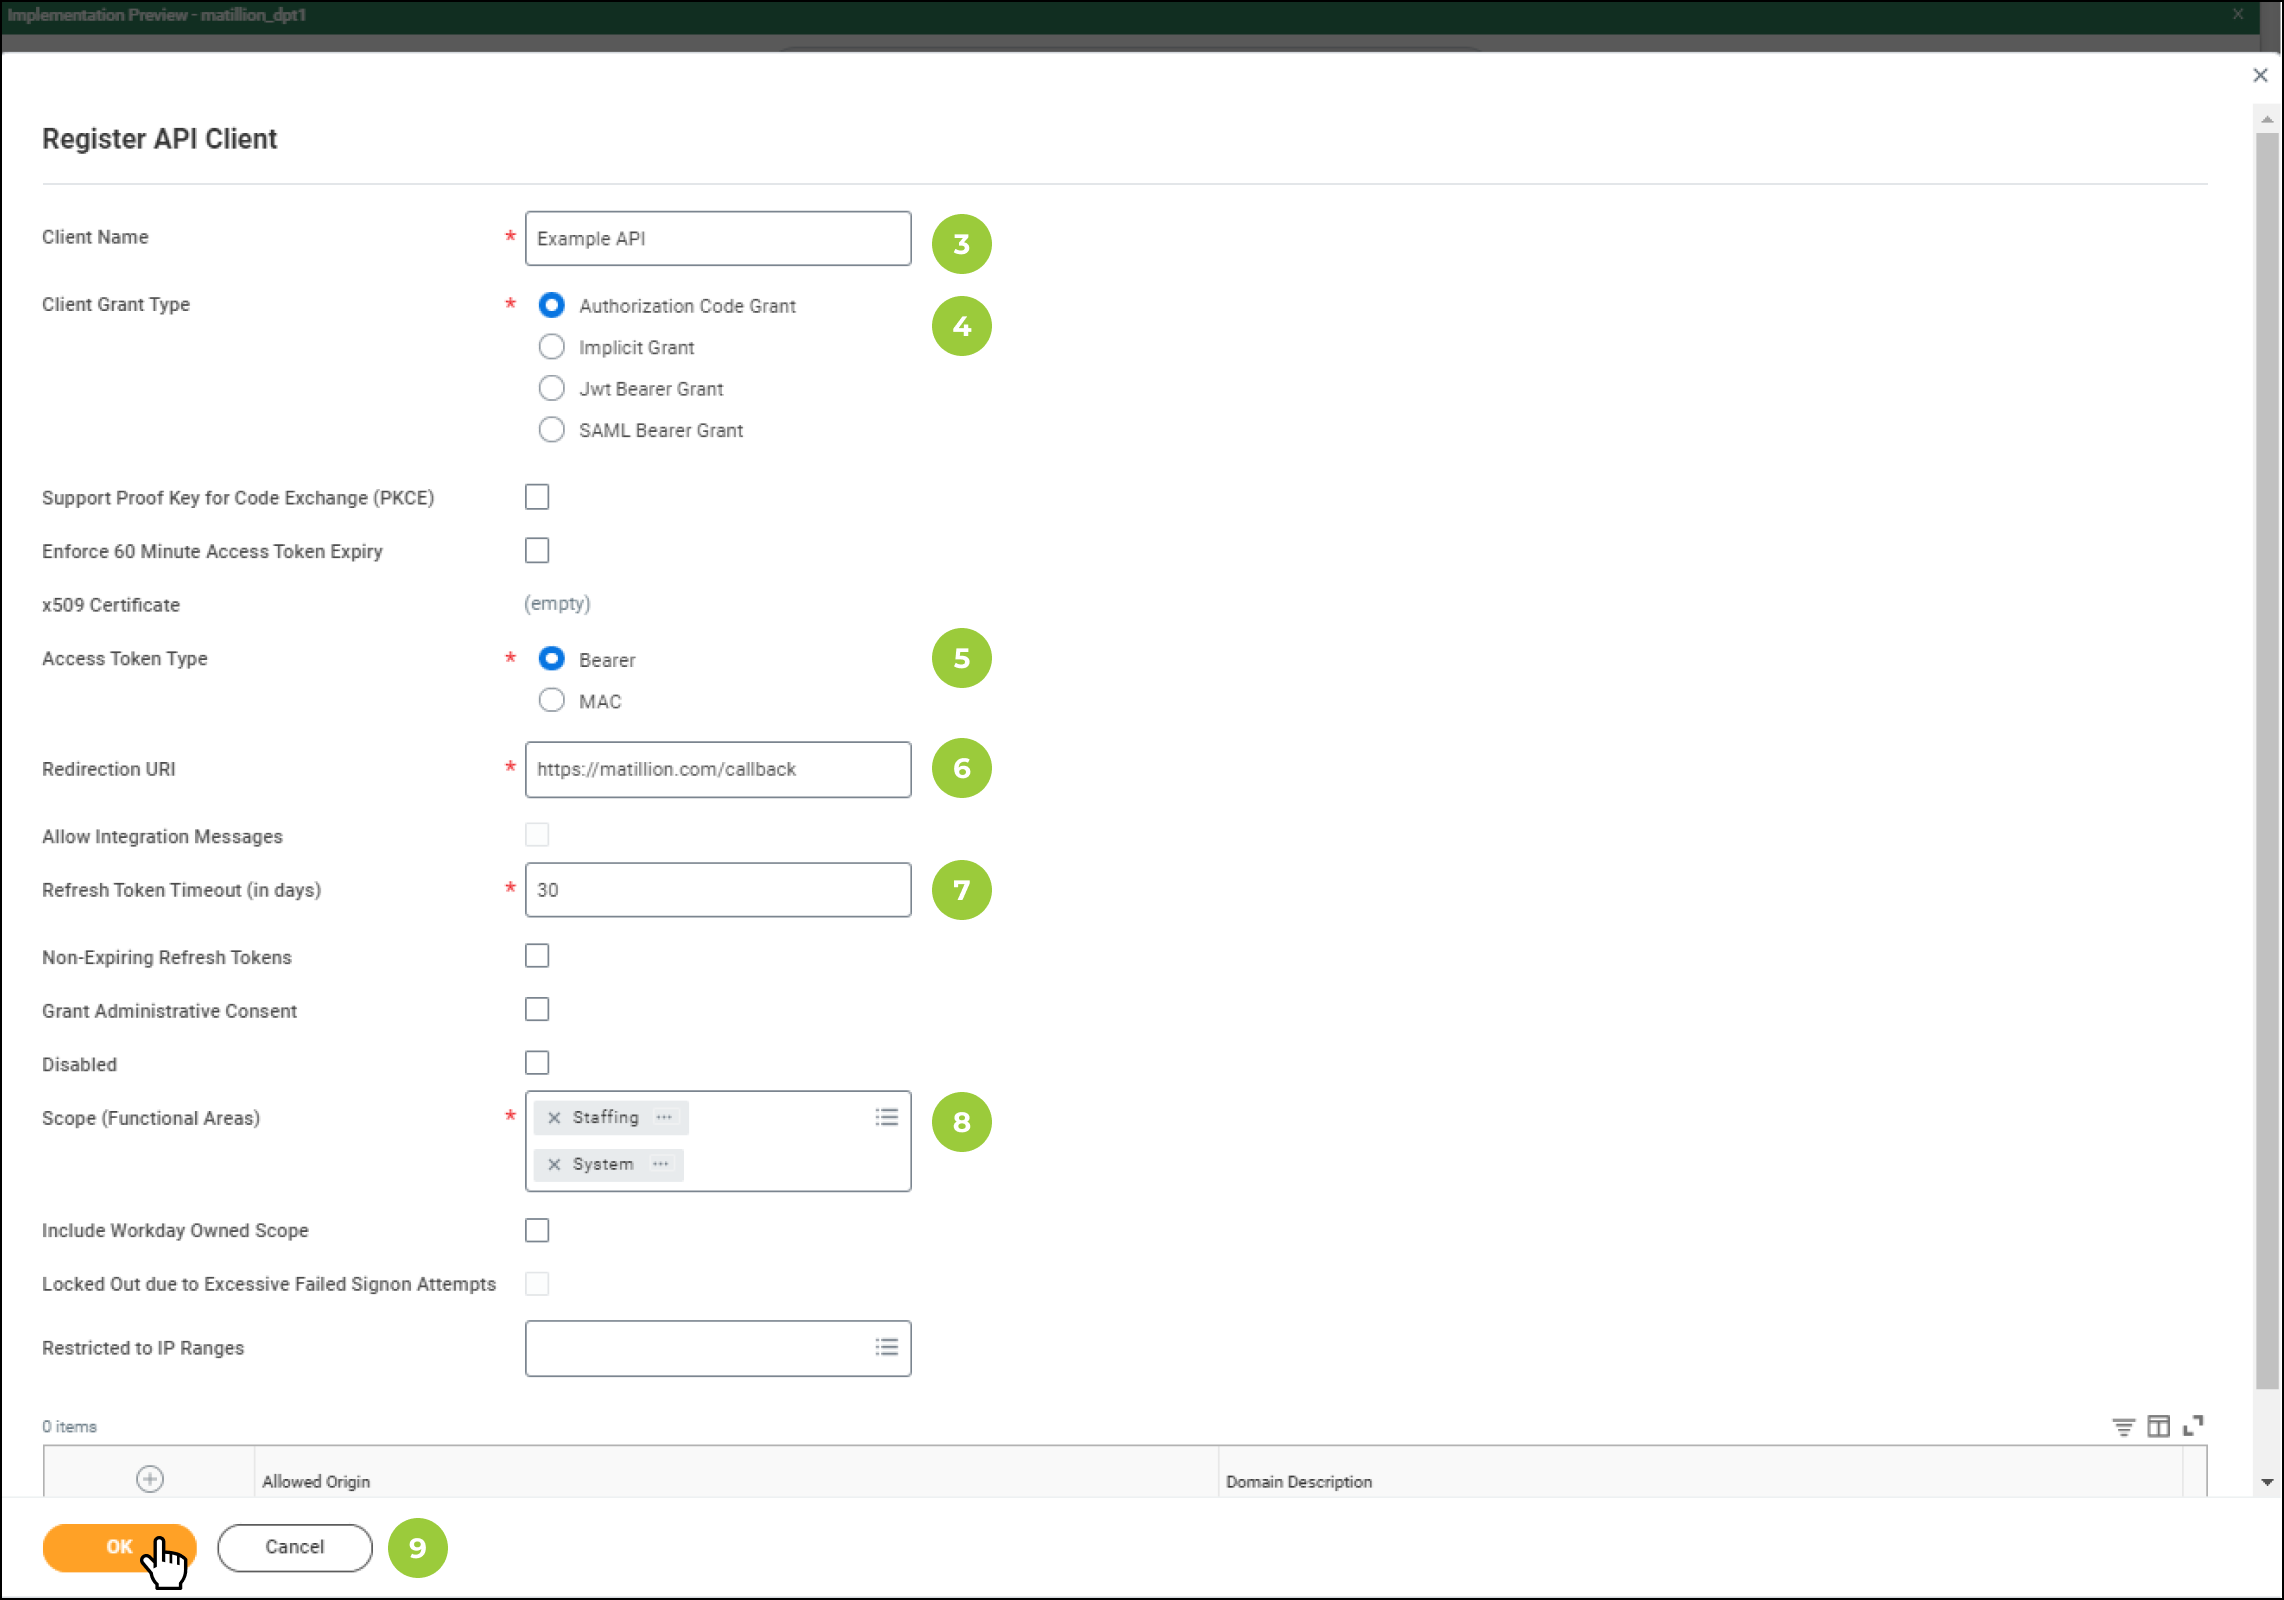Click the vertical scrollbar thumb
Screen dimensions: 2284x1600
point(2267,760)
